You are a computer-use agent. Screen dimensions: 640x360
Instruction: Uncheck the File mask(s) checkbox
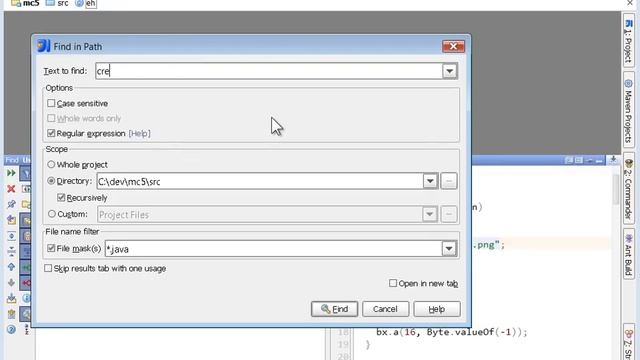pyautogui.click(x=51, y=248)
